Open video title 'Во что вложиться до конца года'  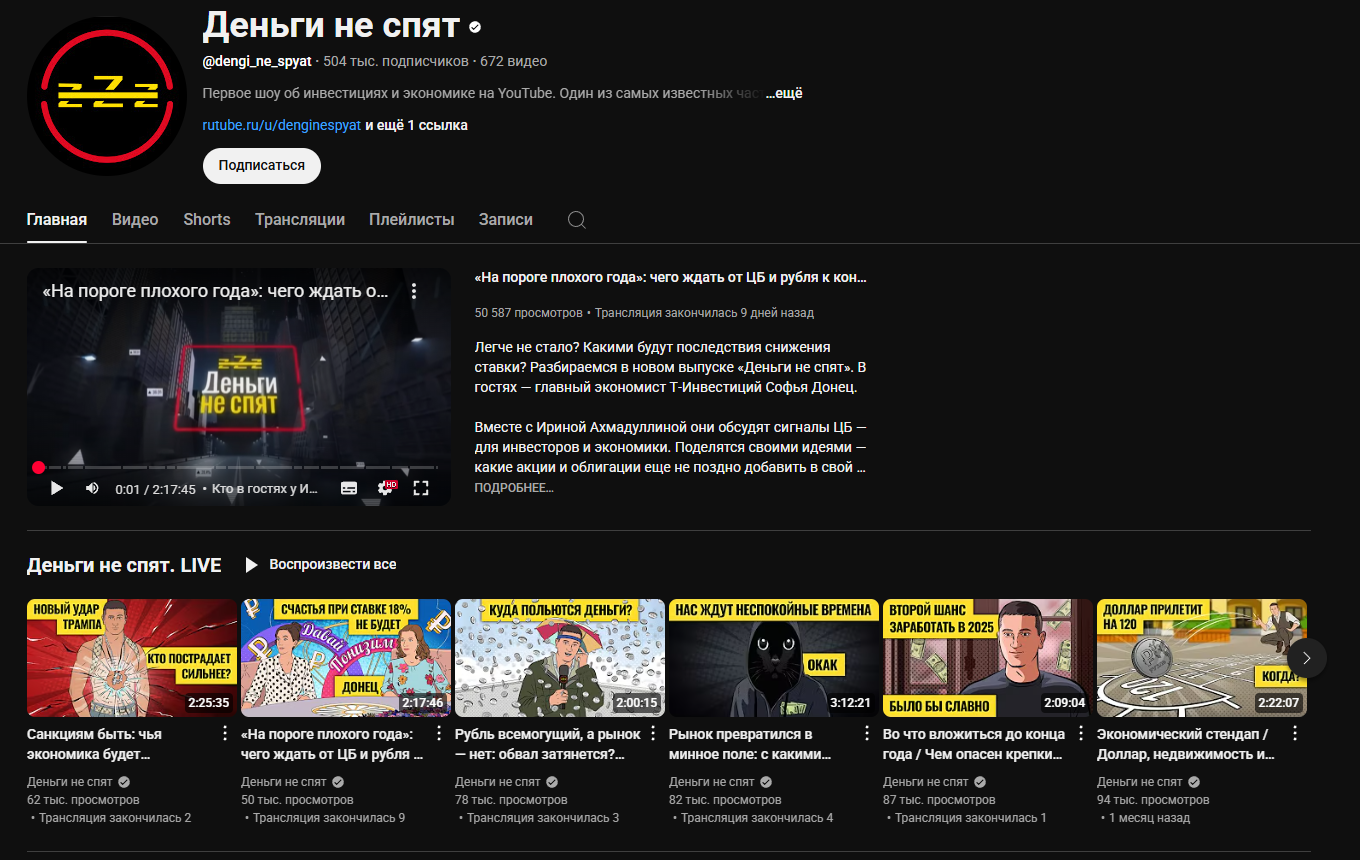(974, 744)
